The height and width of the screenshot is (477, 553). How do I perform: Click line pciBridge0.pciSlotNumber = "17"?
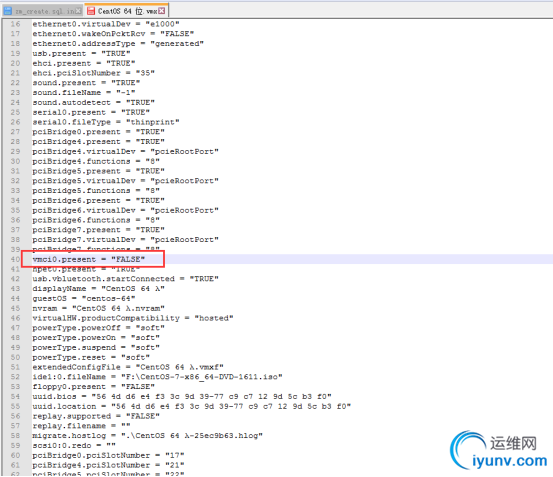click(108, 455)
